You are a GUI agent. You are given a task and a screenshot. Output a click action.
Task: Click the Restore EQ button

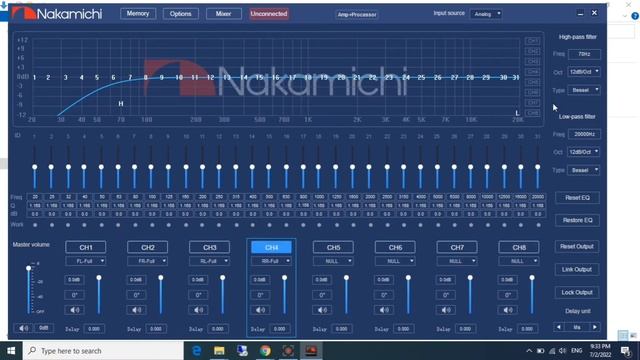pyautogui.click(x=577, y=220)
